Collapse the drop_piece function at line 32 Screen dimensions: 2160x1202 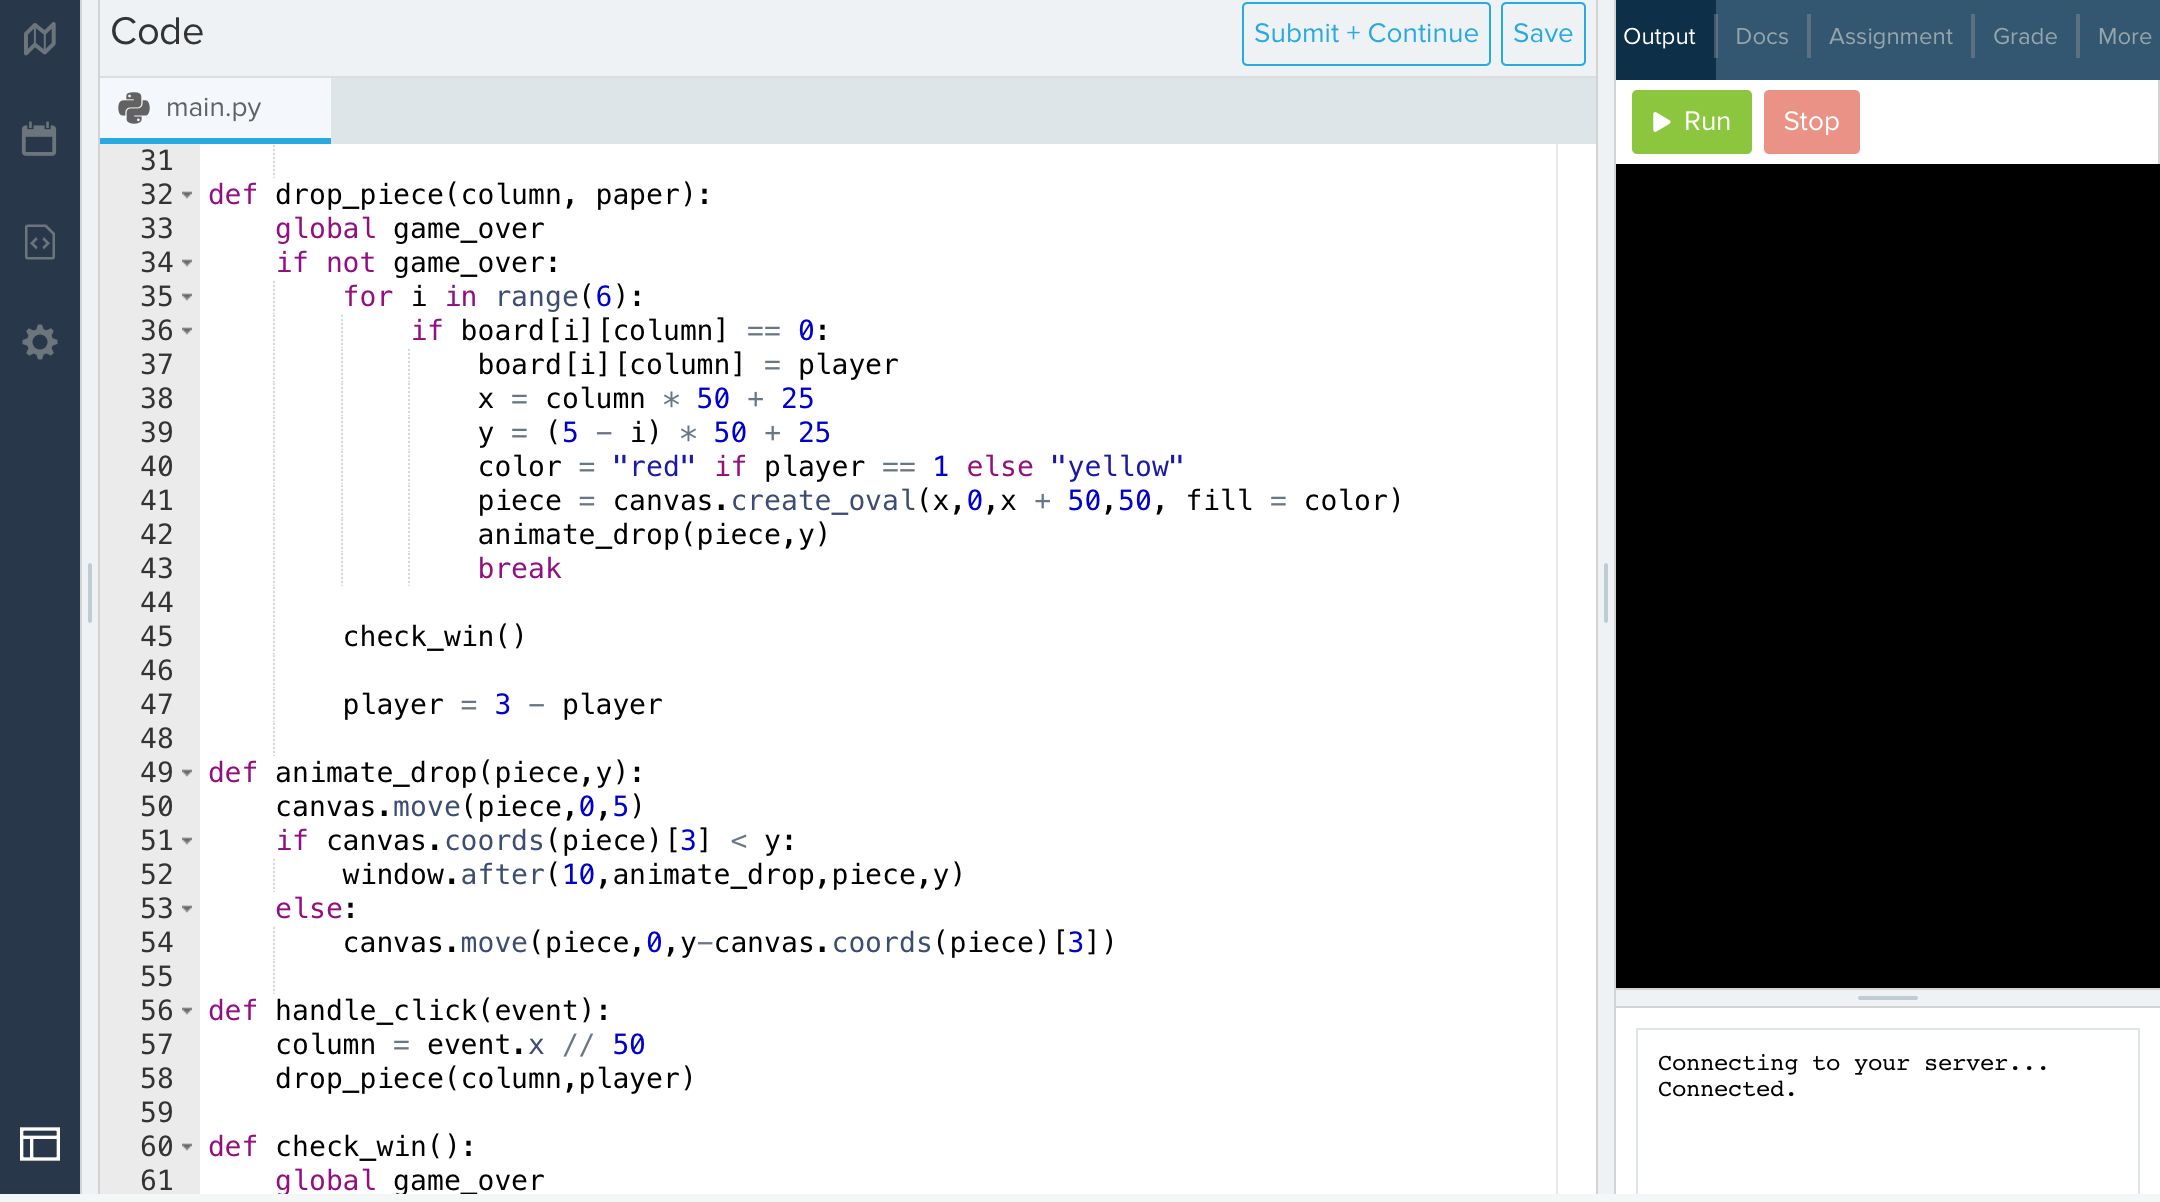click(187, 195)
